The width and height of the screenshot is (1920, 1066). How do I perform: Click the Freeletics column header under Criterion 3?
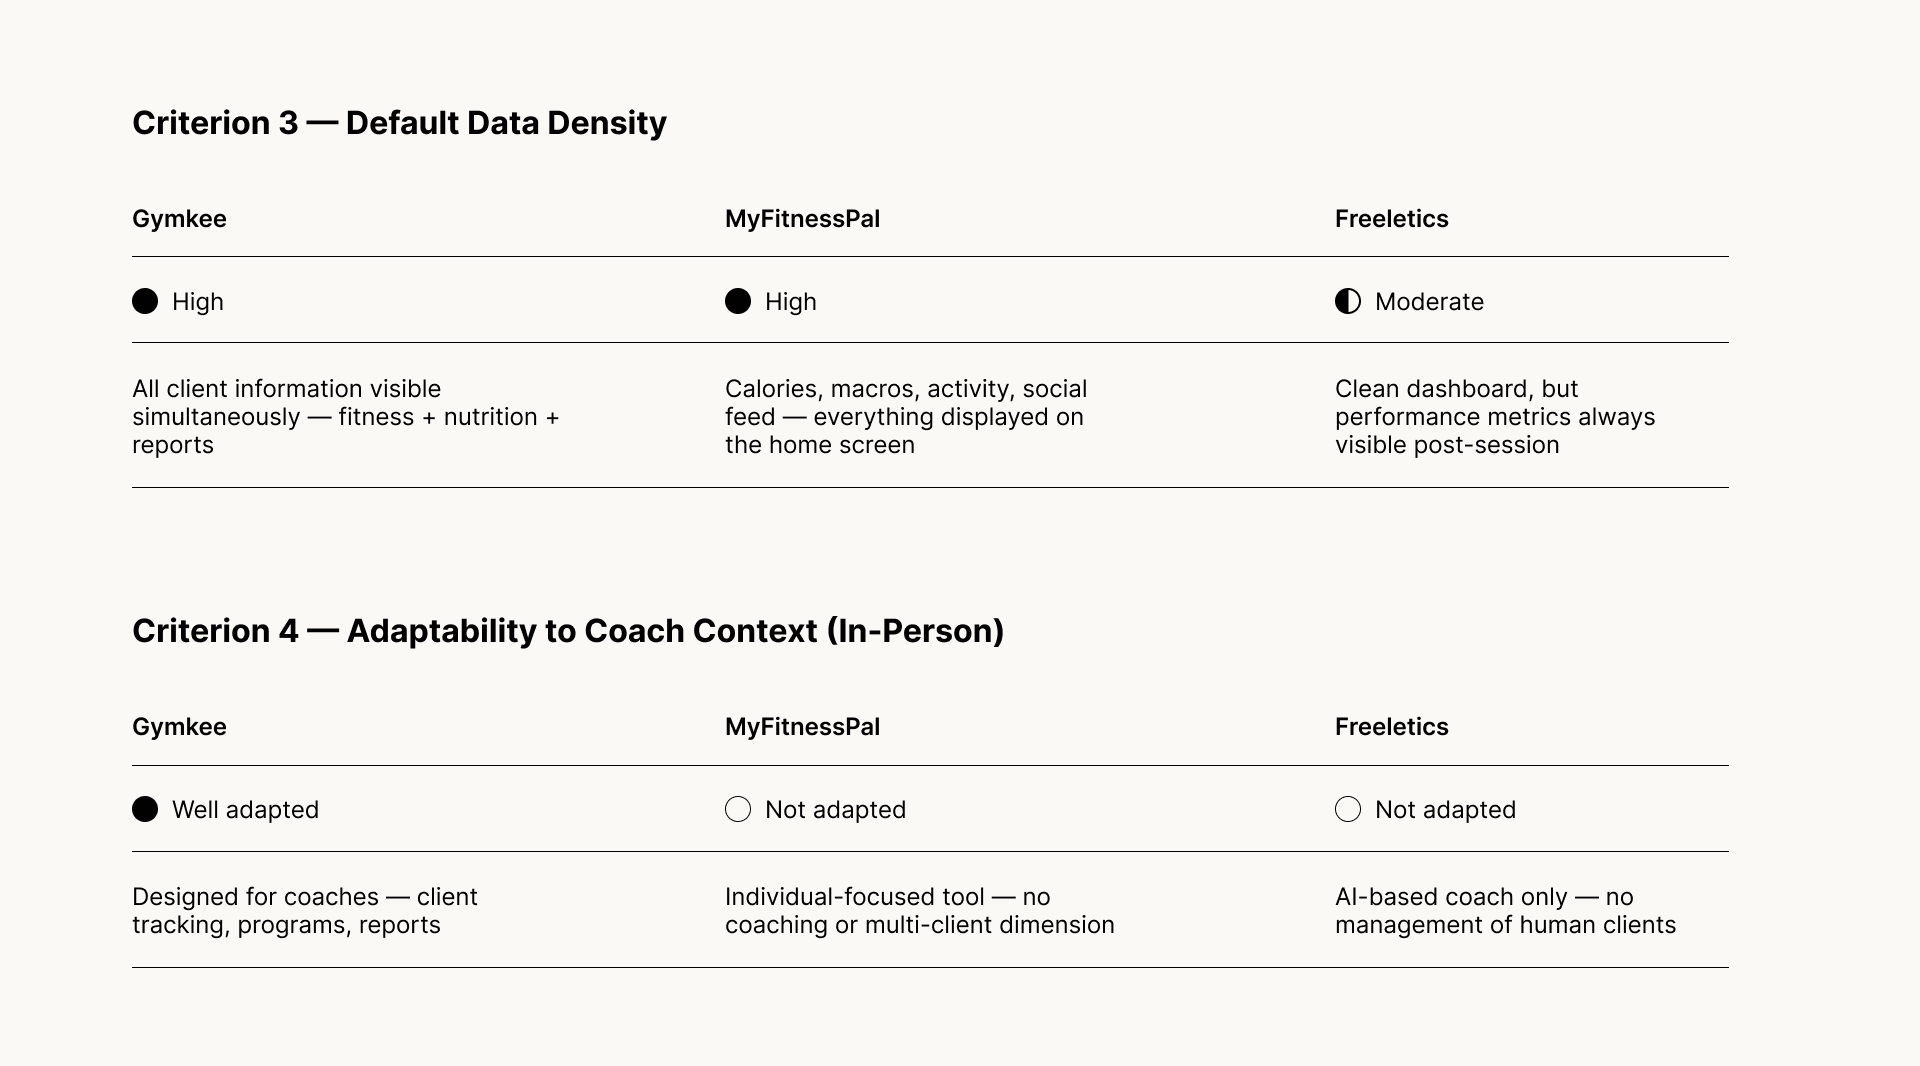coord(1391,219)
